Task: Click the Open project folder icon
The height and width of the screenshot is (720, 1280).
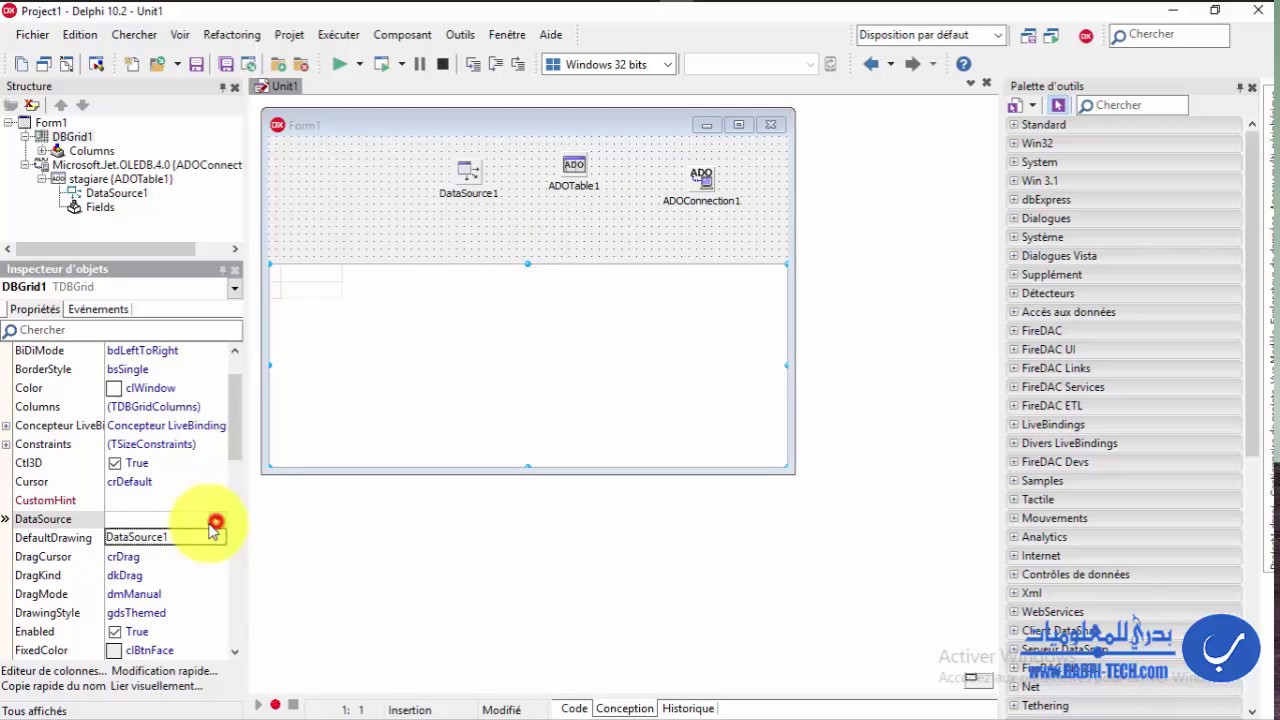Action: (x=157, y=64)
